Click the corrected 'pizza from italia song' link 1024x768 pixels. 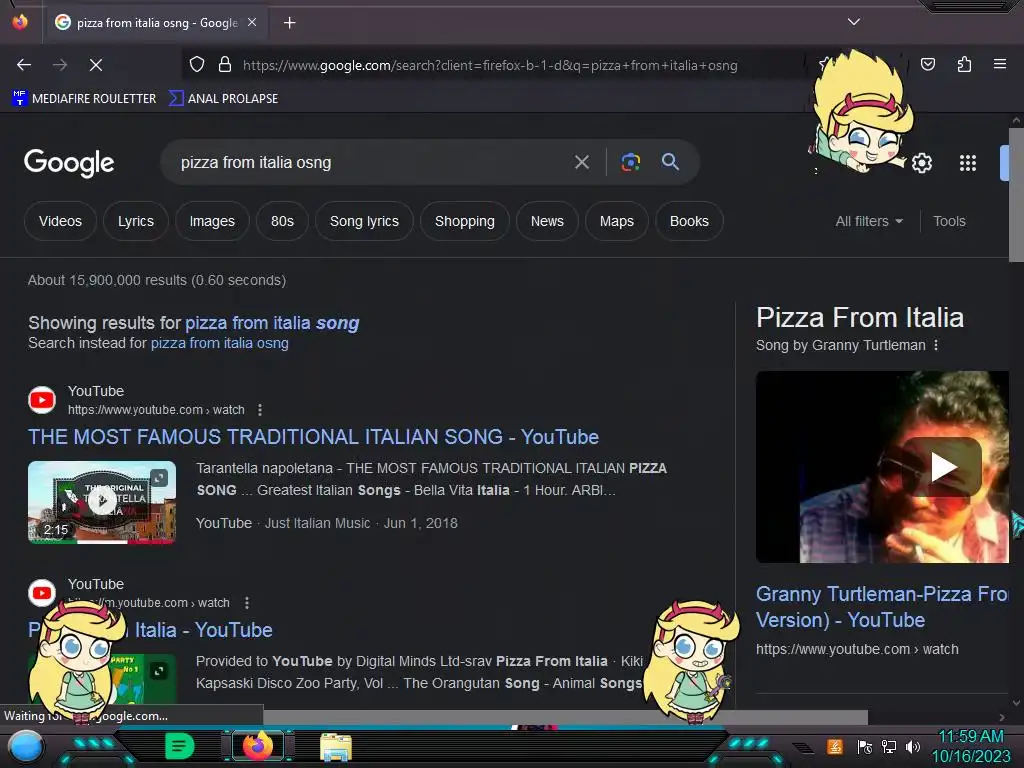(272, 323)
